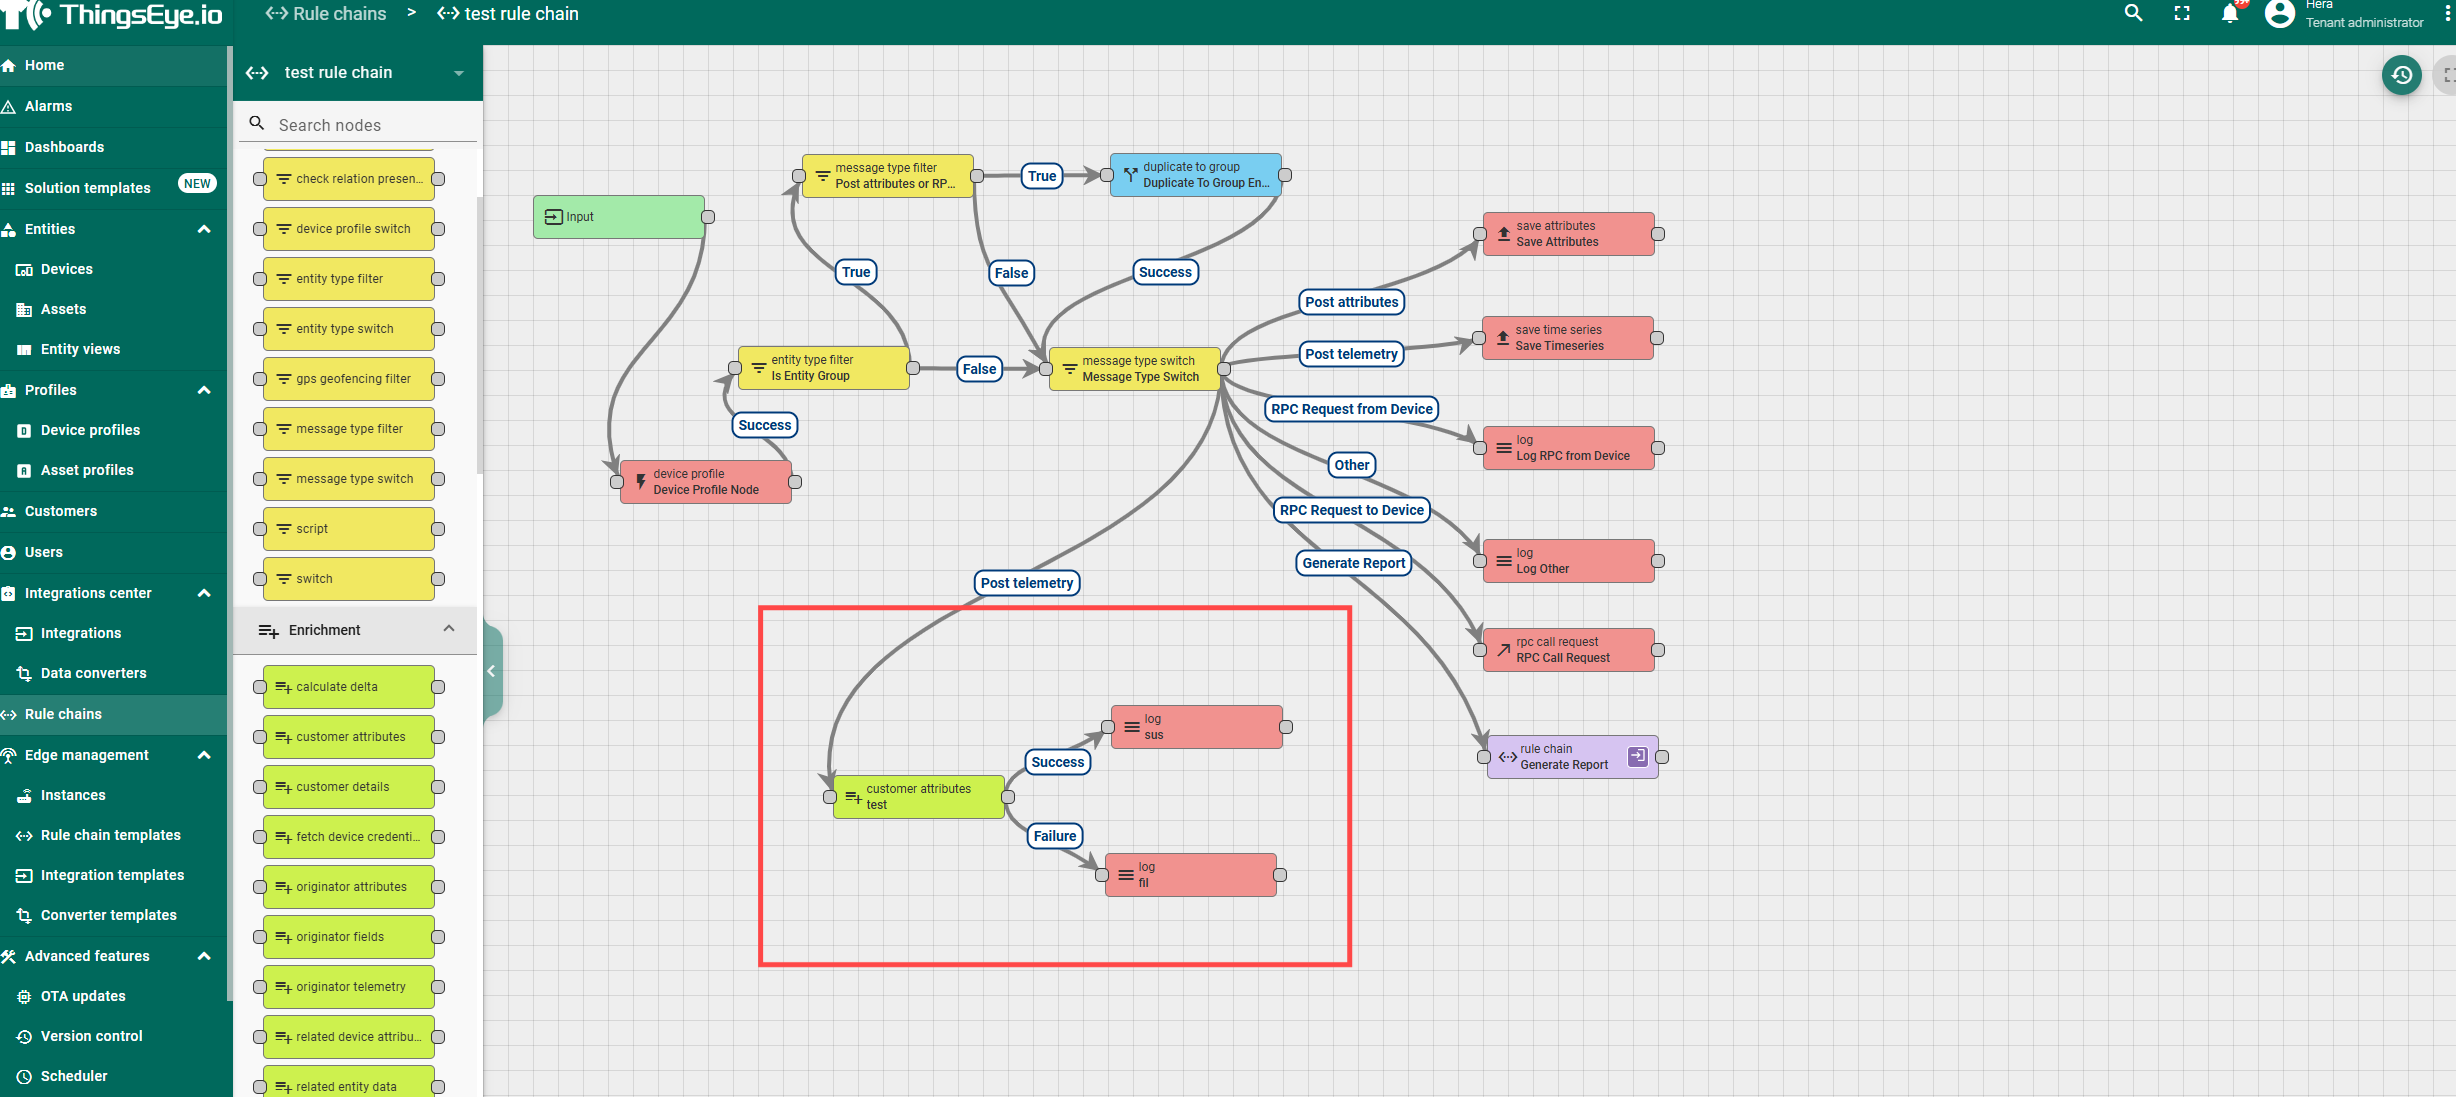Open the Generate Report rule chain icon

pos(1637,756)
